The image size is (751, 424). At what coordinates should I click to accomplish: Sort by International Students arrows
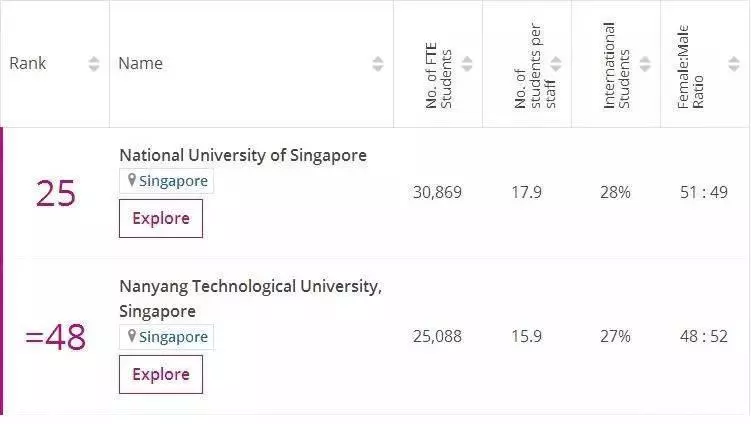pos(645,64)
